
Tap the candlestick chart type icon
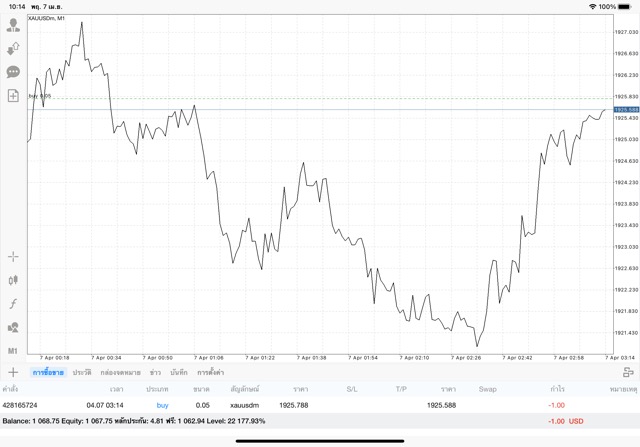click(x=13, y=280)
